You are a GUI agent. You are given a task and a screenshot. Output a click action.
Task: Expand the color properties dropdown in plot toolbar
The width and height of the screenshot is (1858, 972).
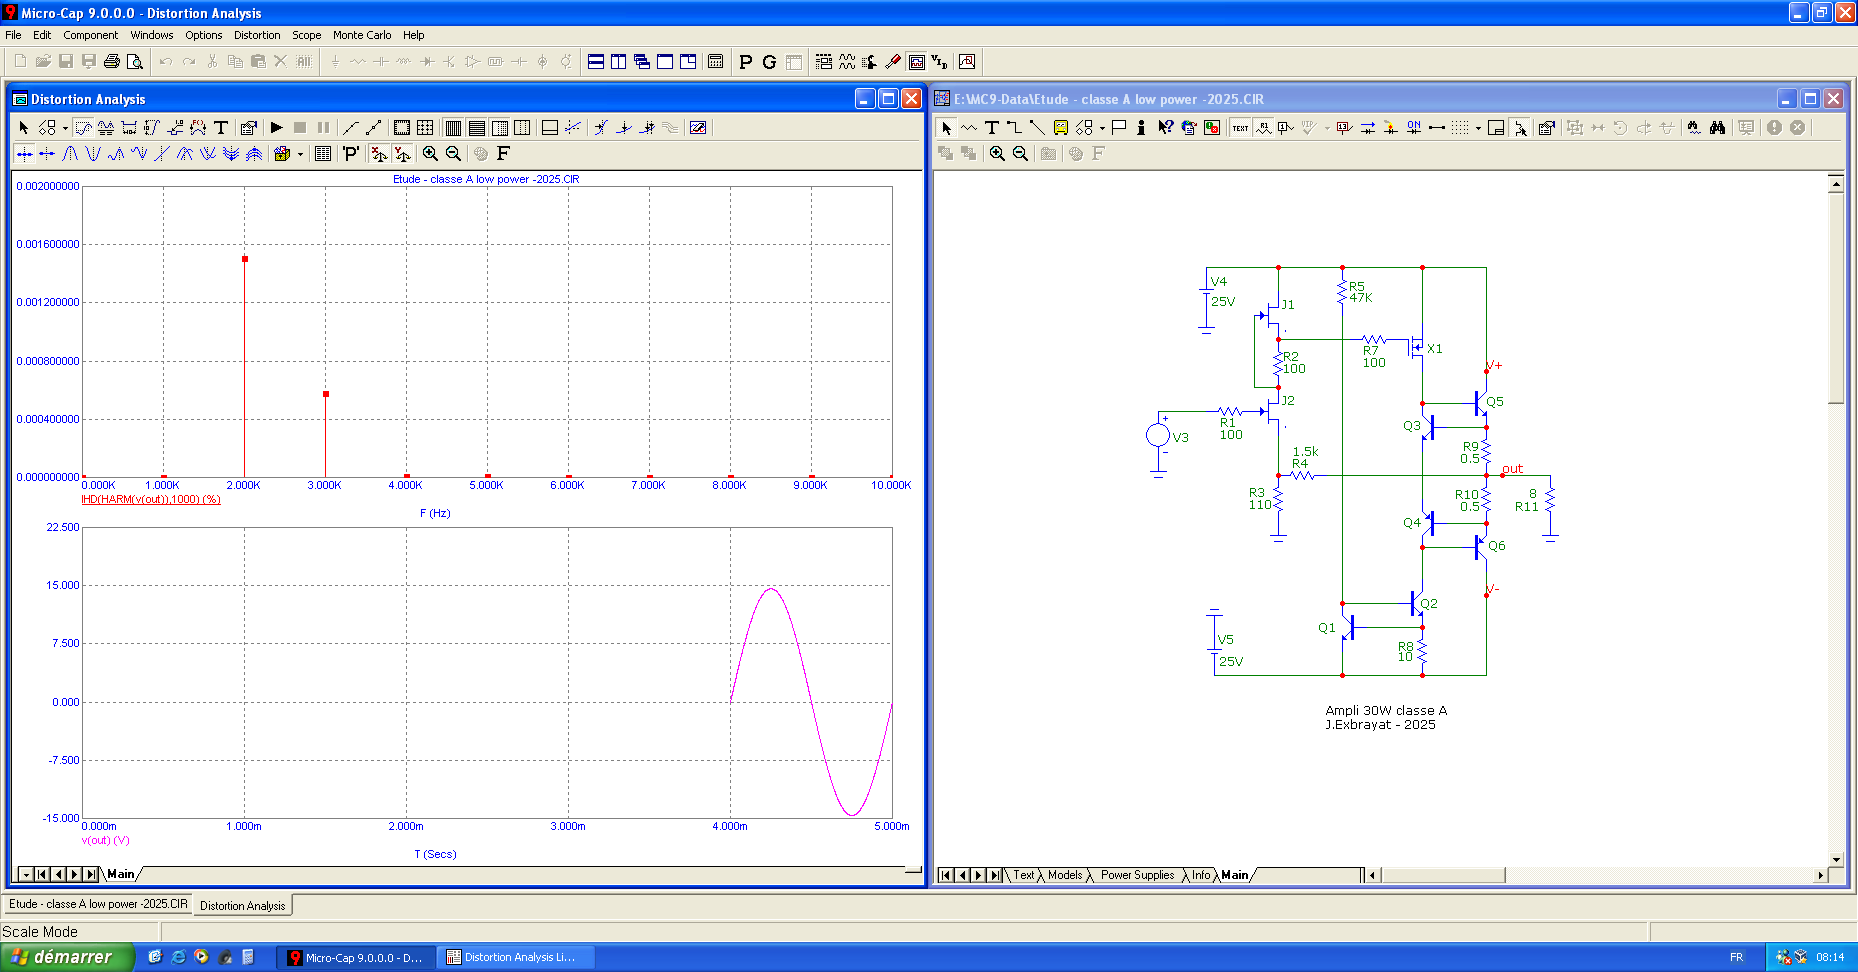pos(300,154)
